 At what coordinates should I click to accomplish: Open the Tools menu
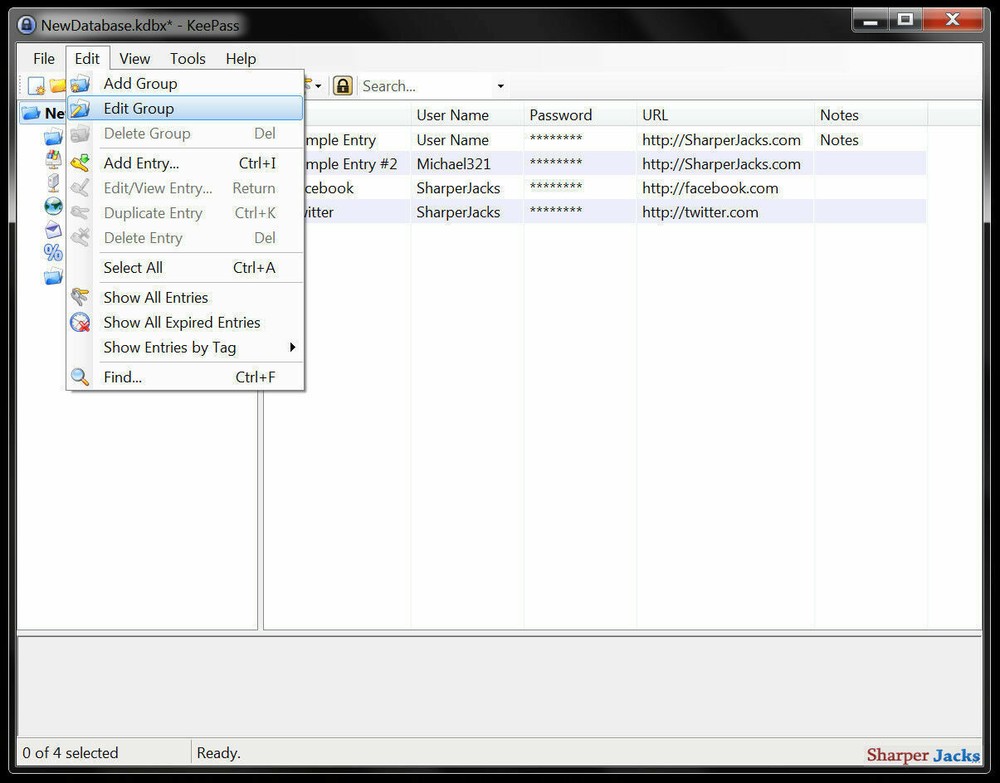click(187, 58)
